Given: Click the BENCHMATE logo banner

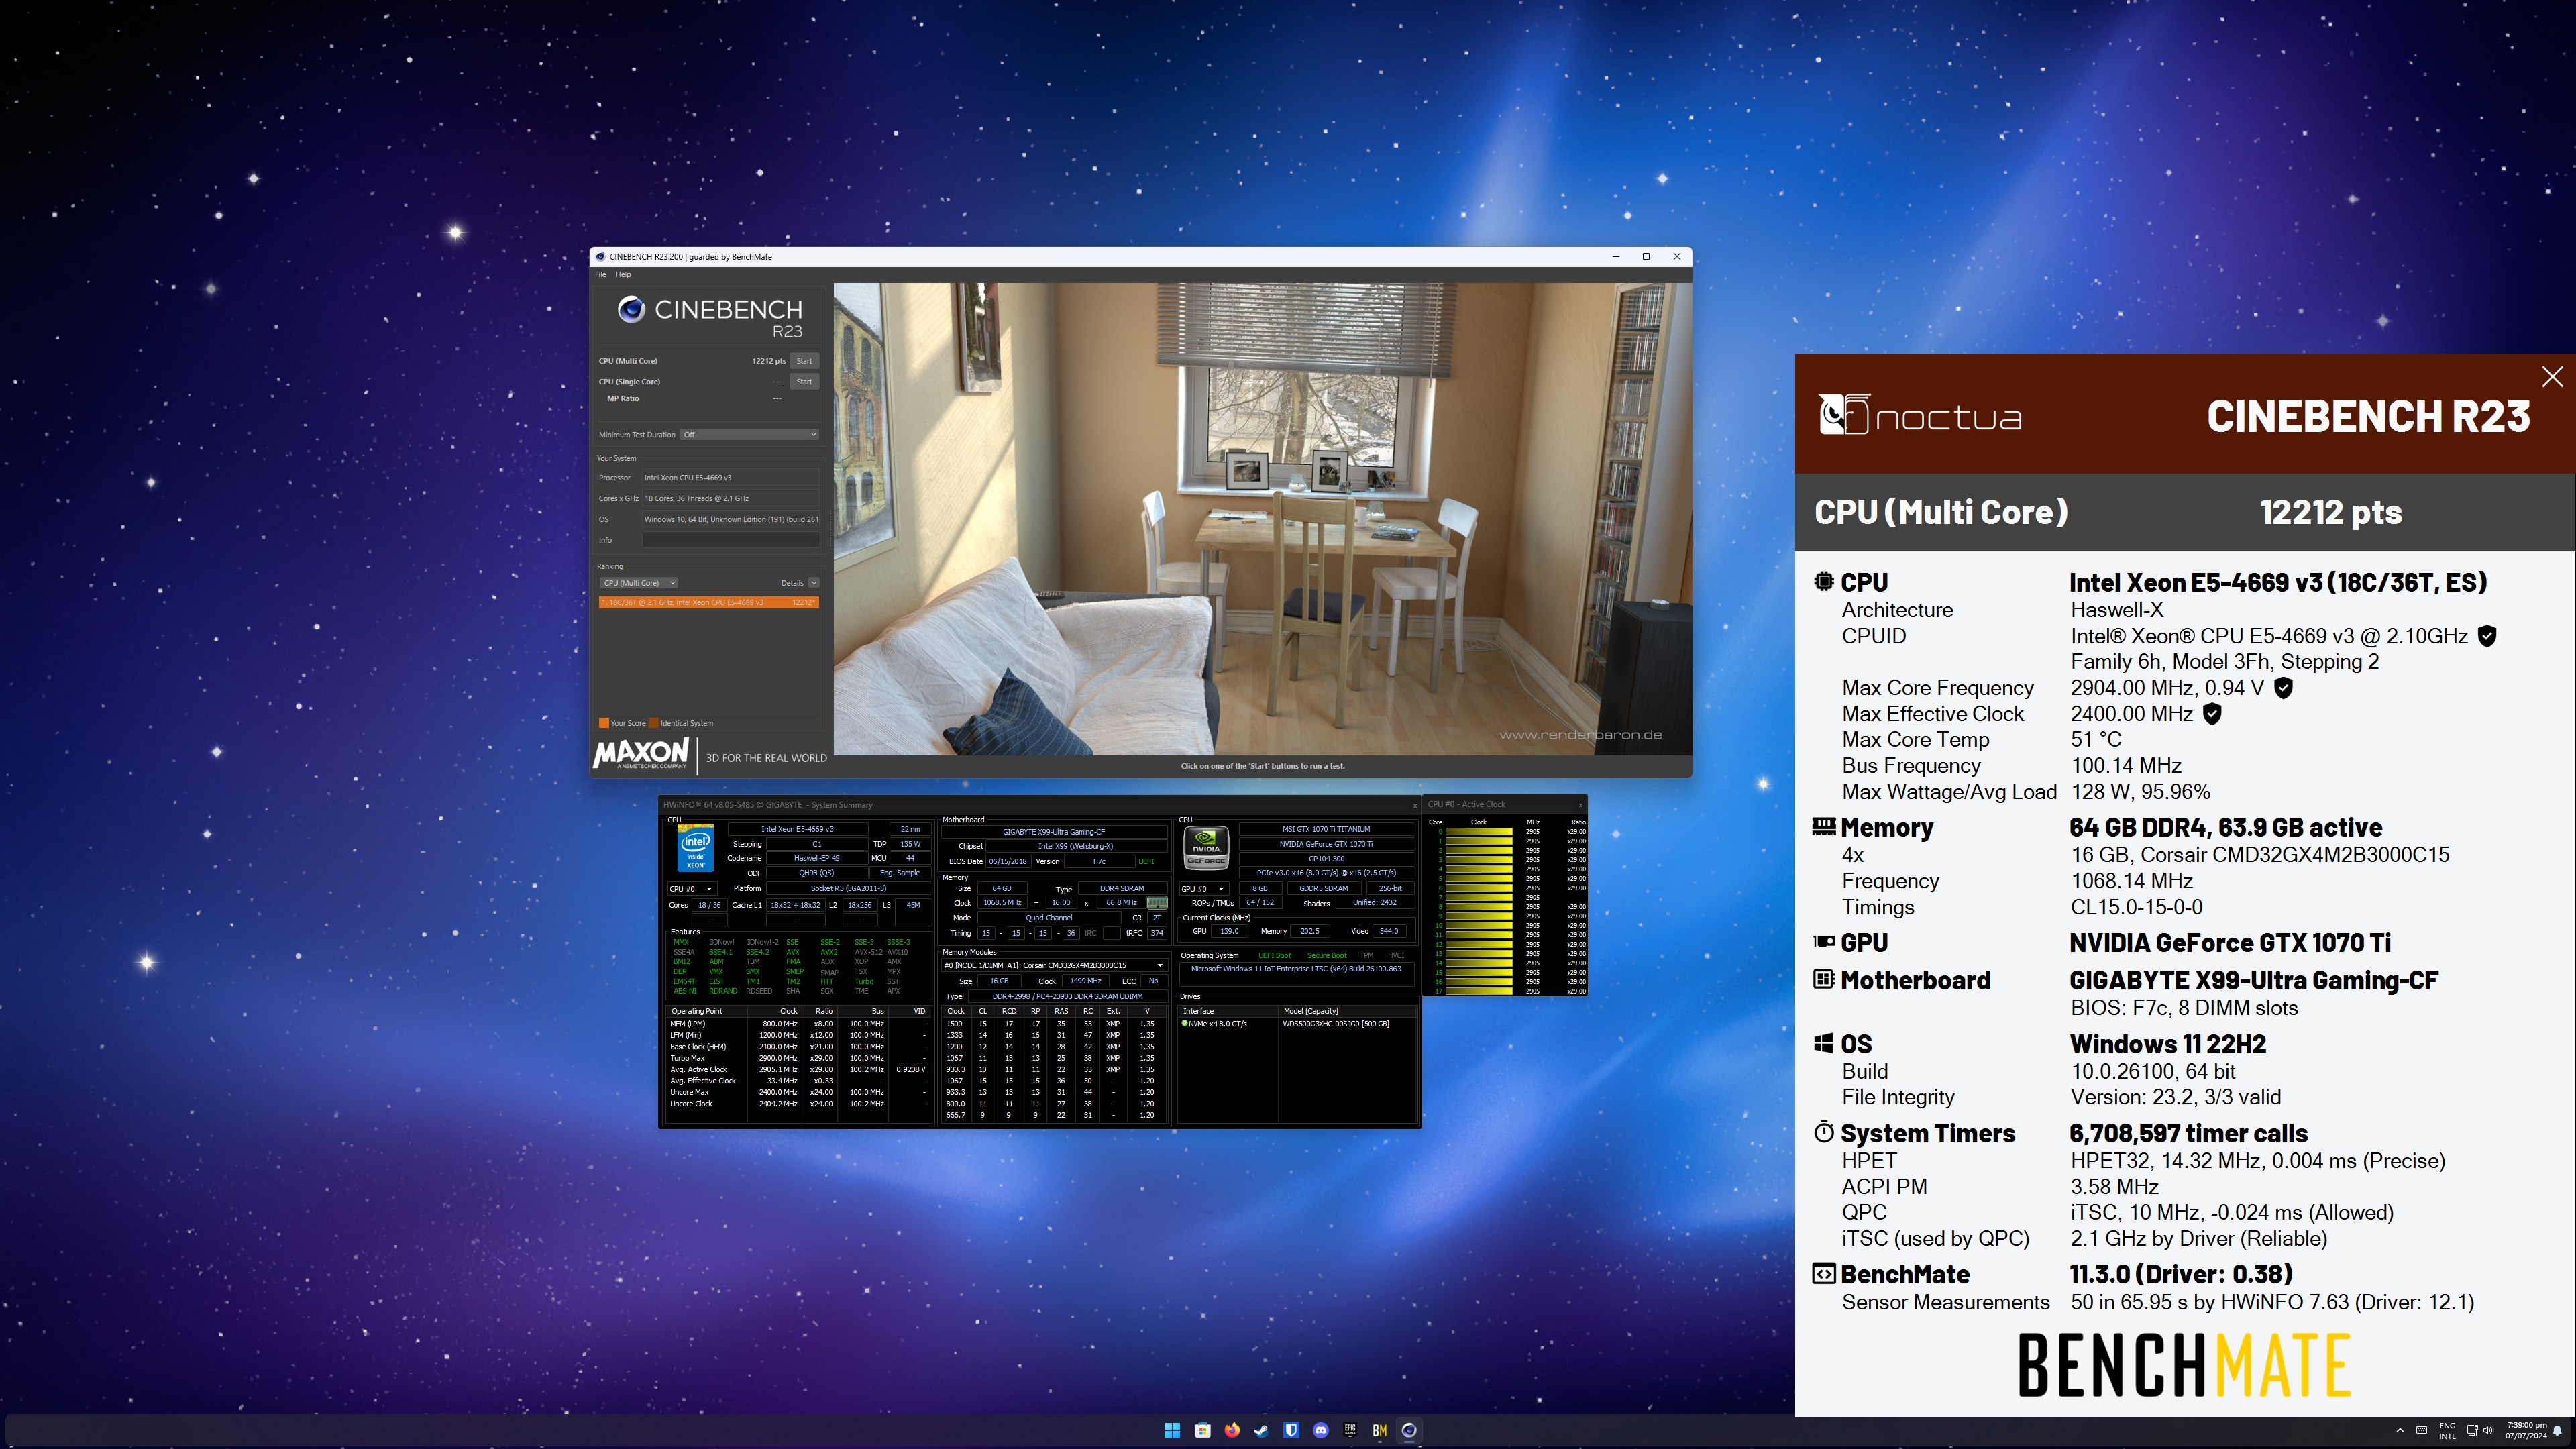Looking at the screenshot, I should pos(2184,1365).
